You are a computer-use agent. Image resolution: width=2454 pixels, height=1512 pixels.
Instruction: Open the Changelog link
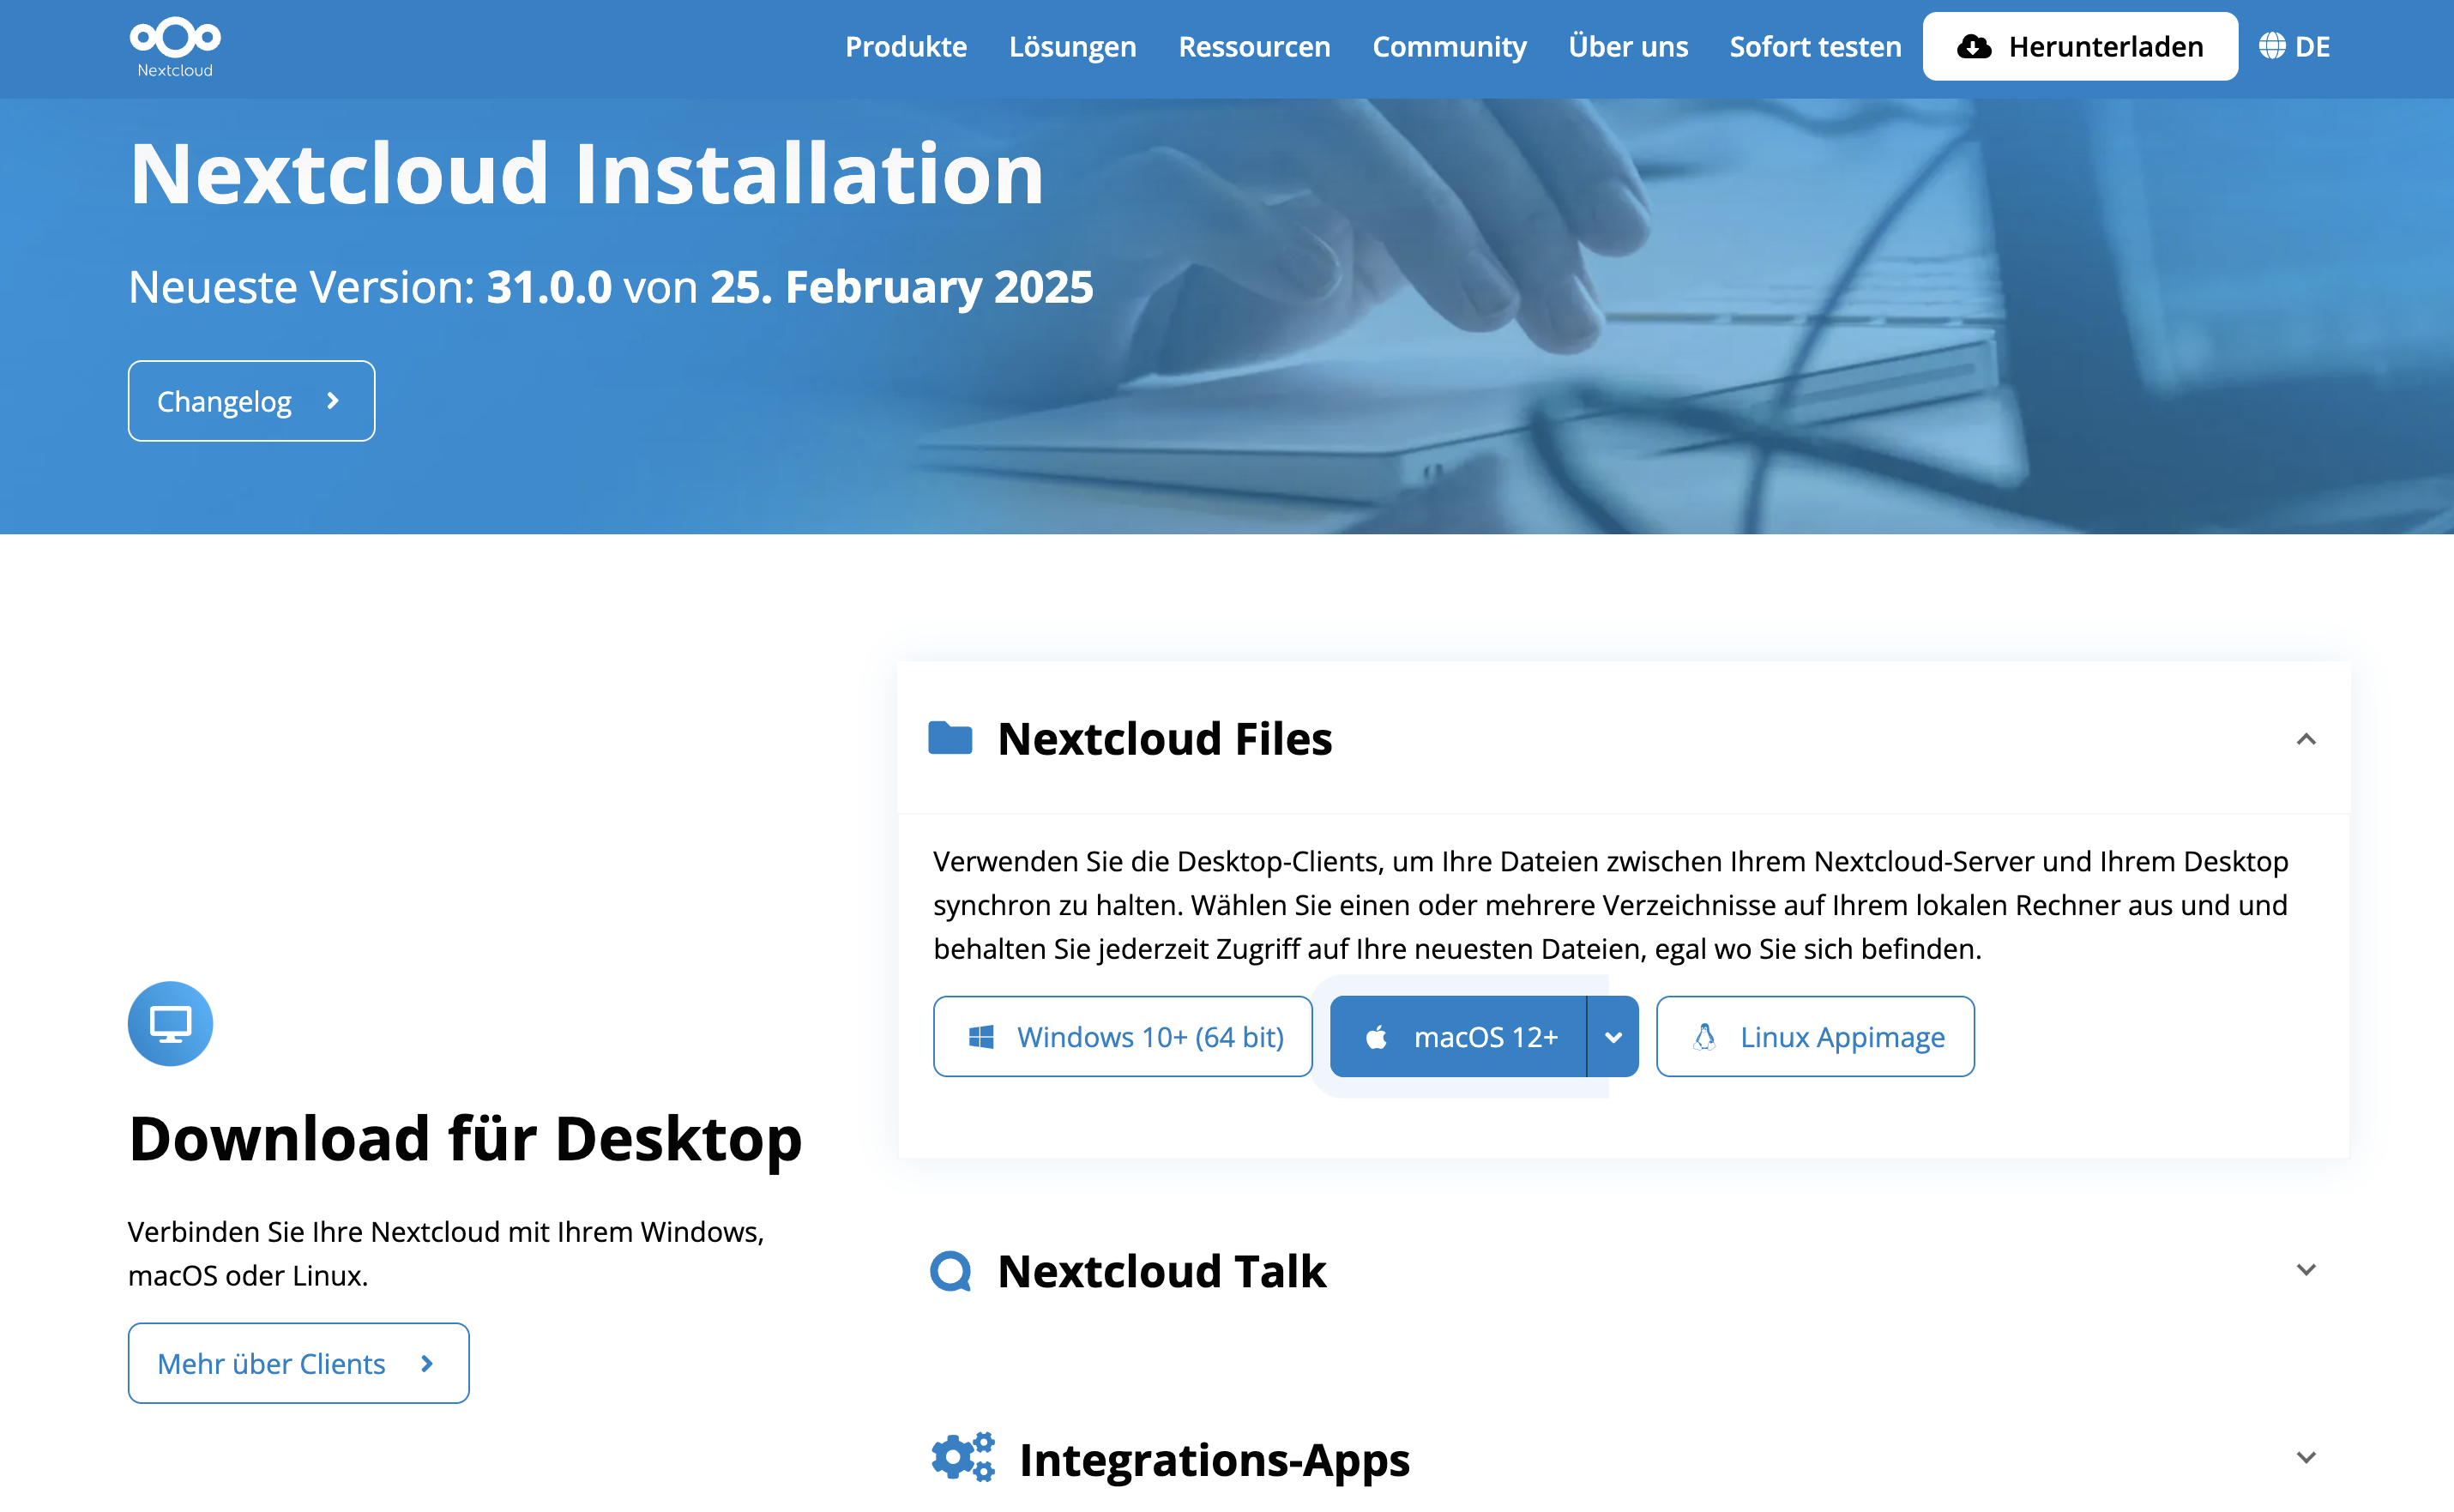(251, 401)
